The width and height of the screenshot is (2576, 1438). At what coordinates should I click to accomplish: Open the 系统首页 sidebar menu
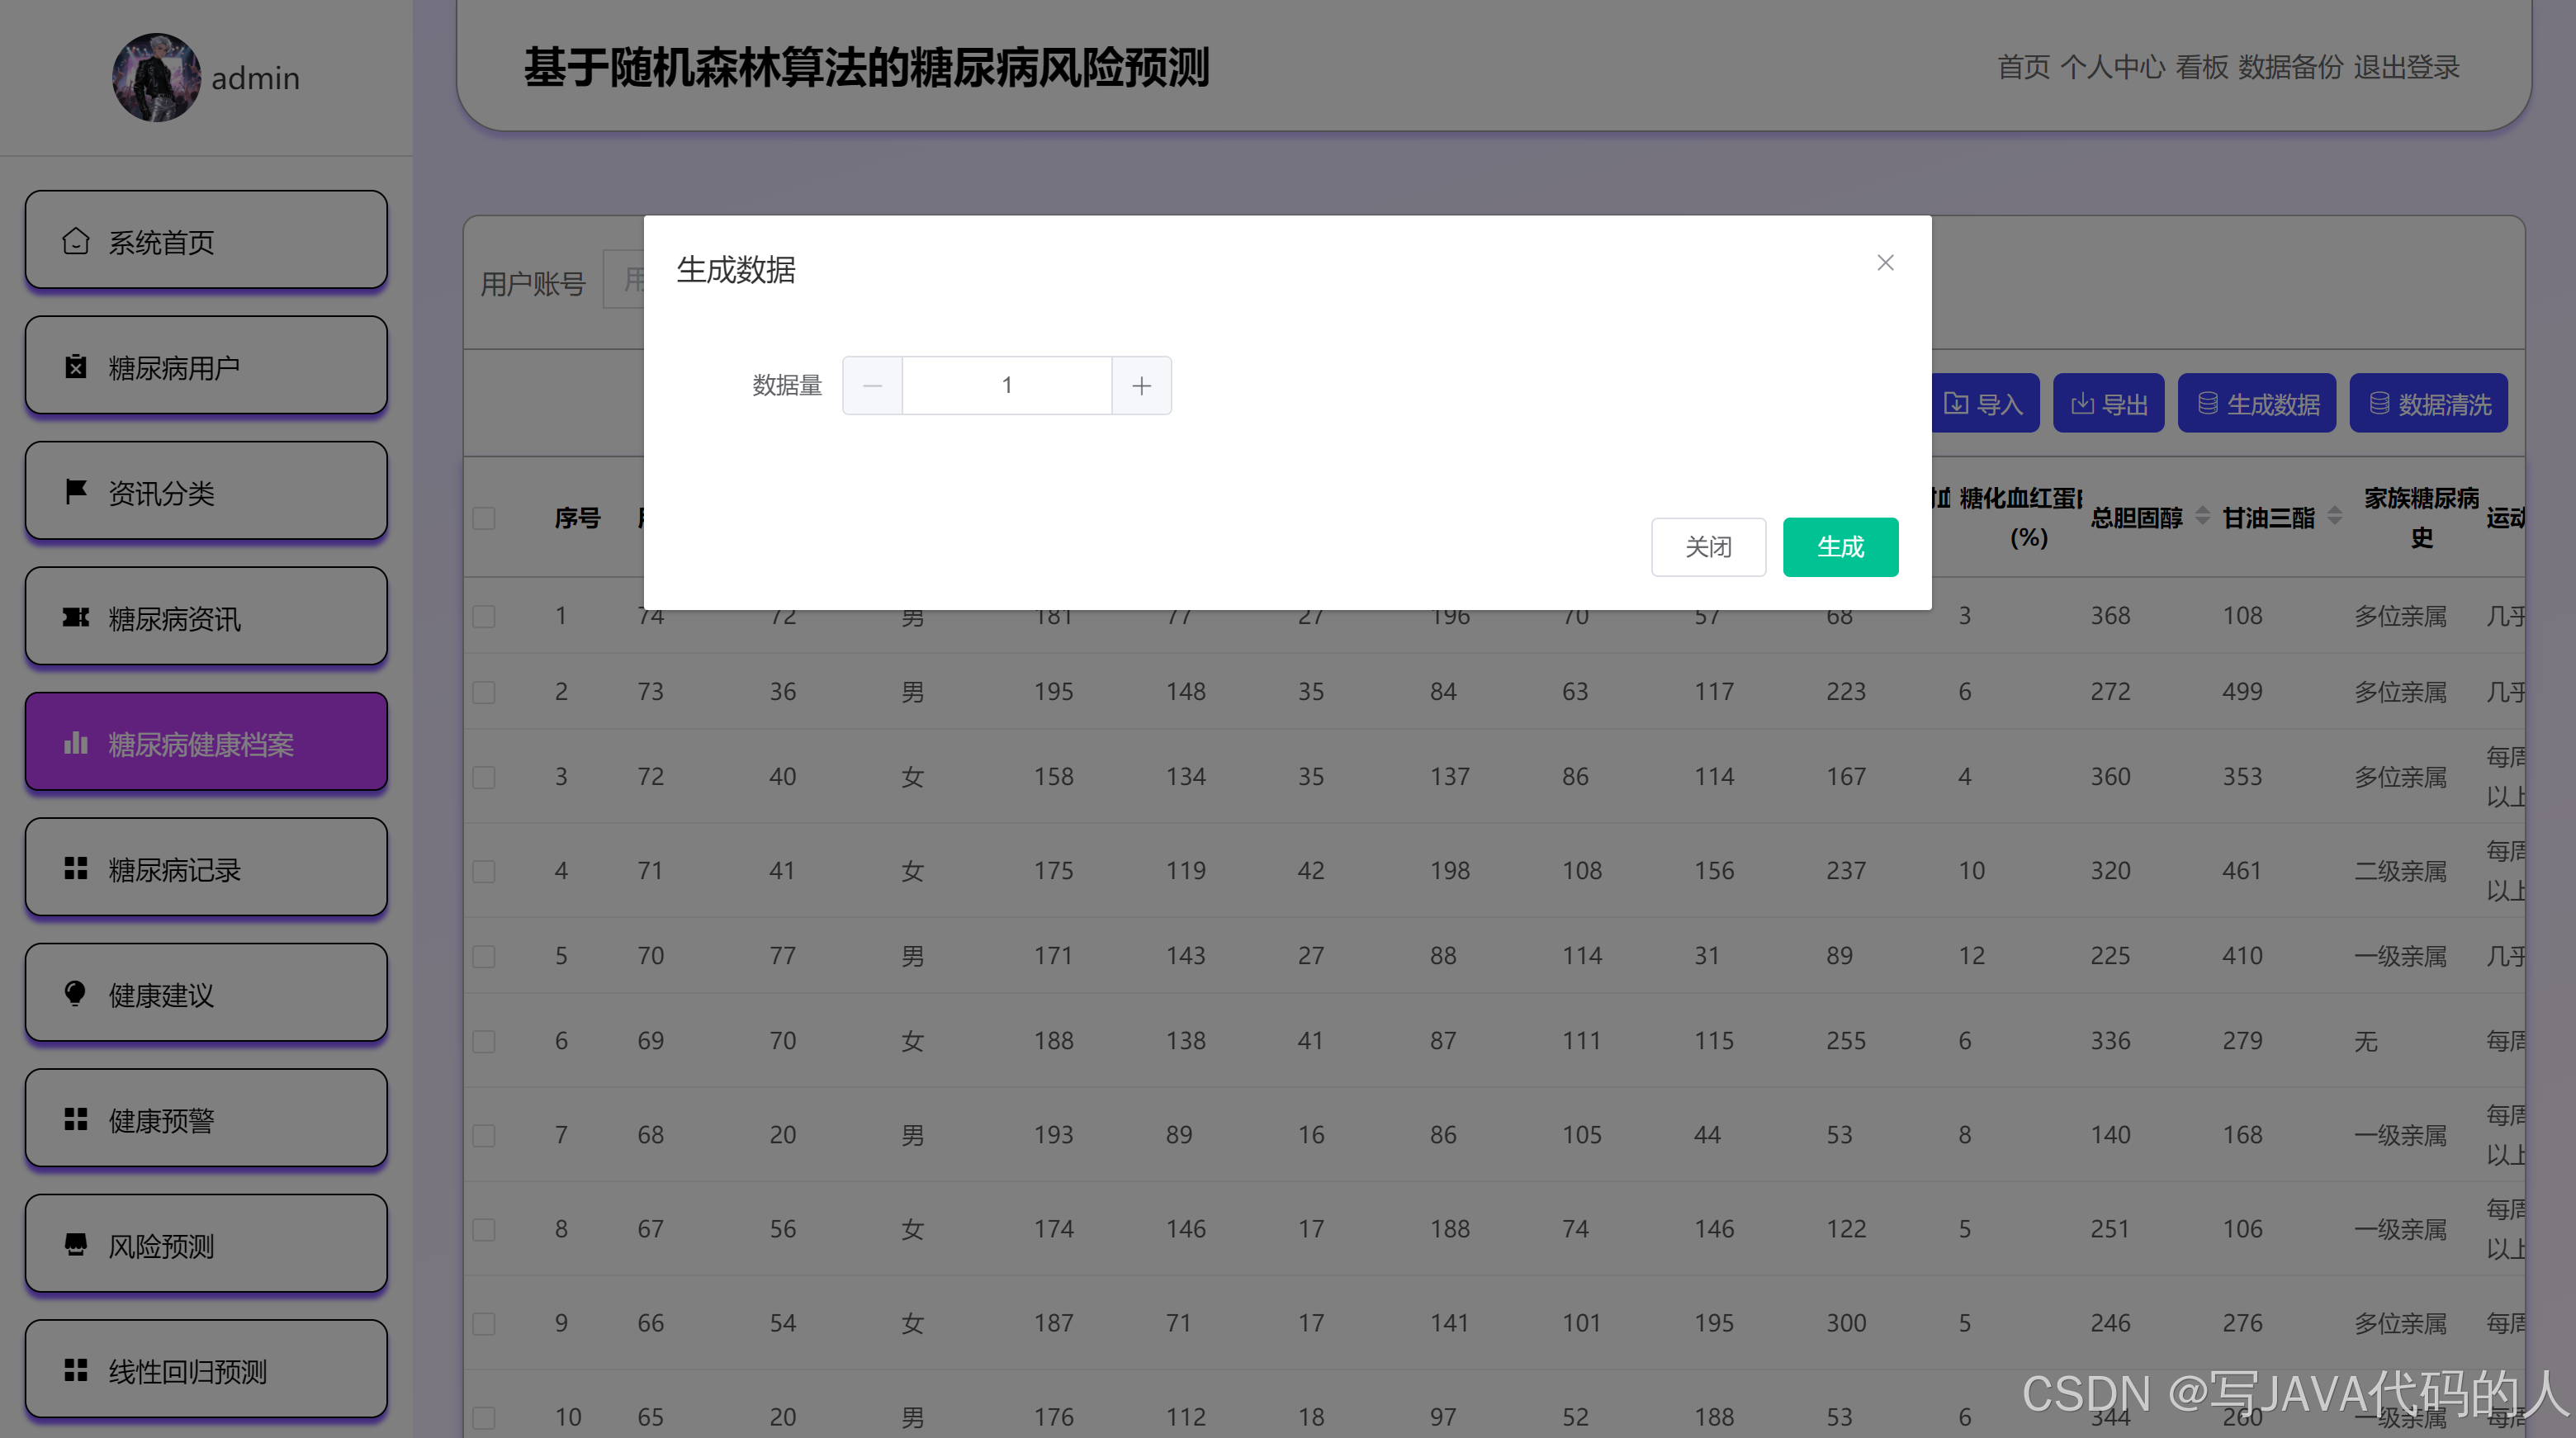coord(206,241)
